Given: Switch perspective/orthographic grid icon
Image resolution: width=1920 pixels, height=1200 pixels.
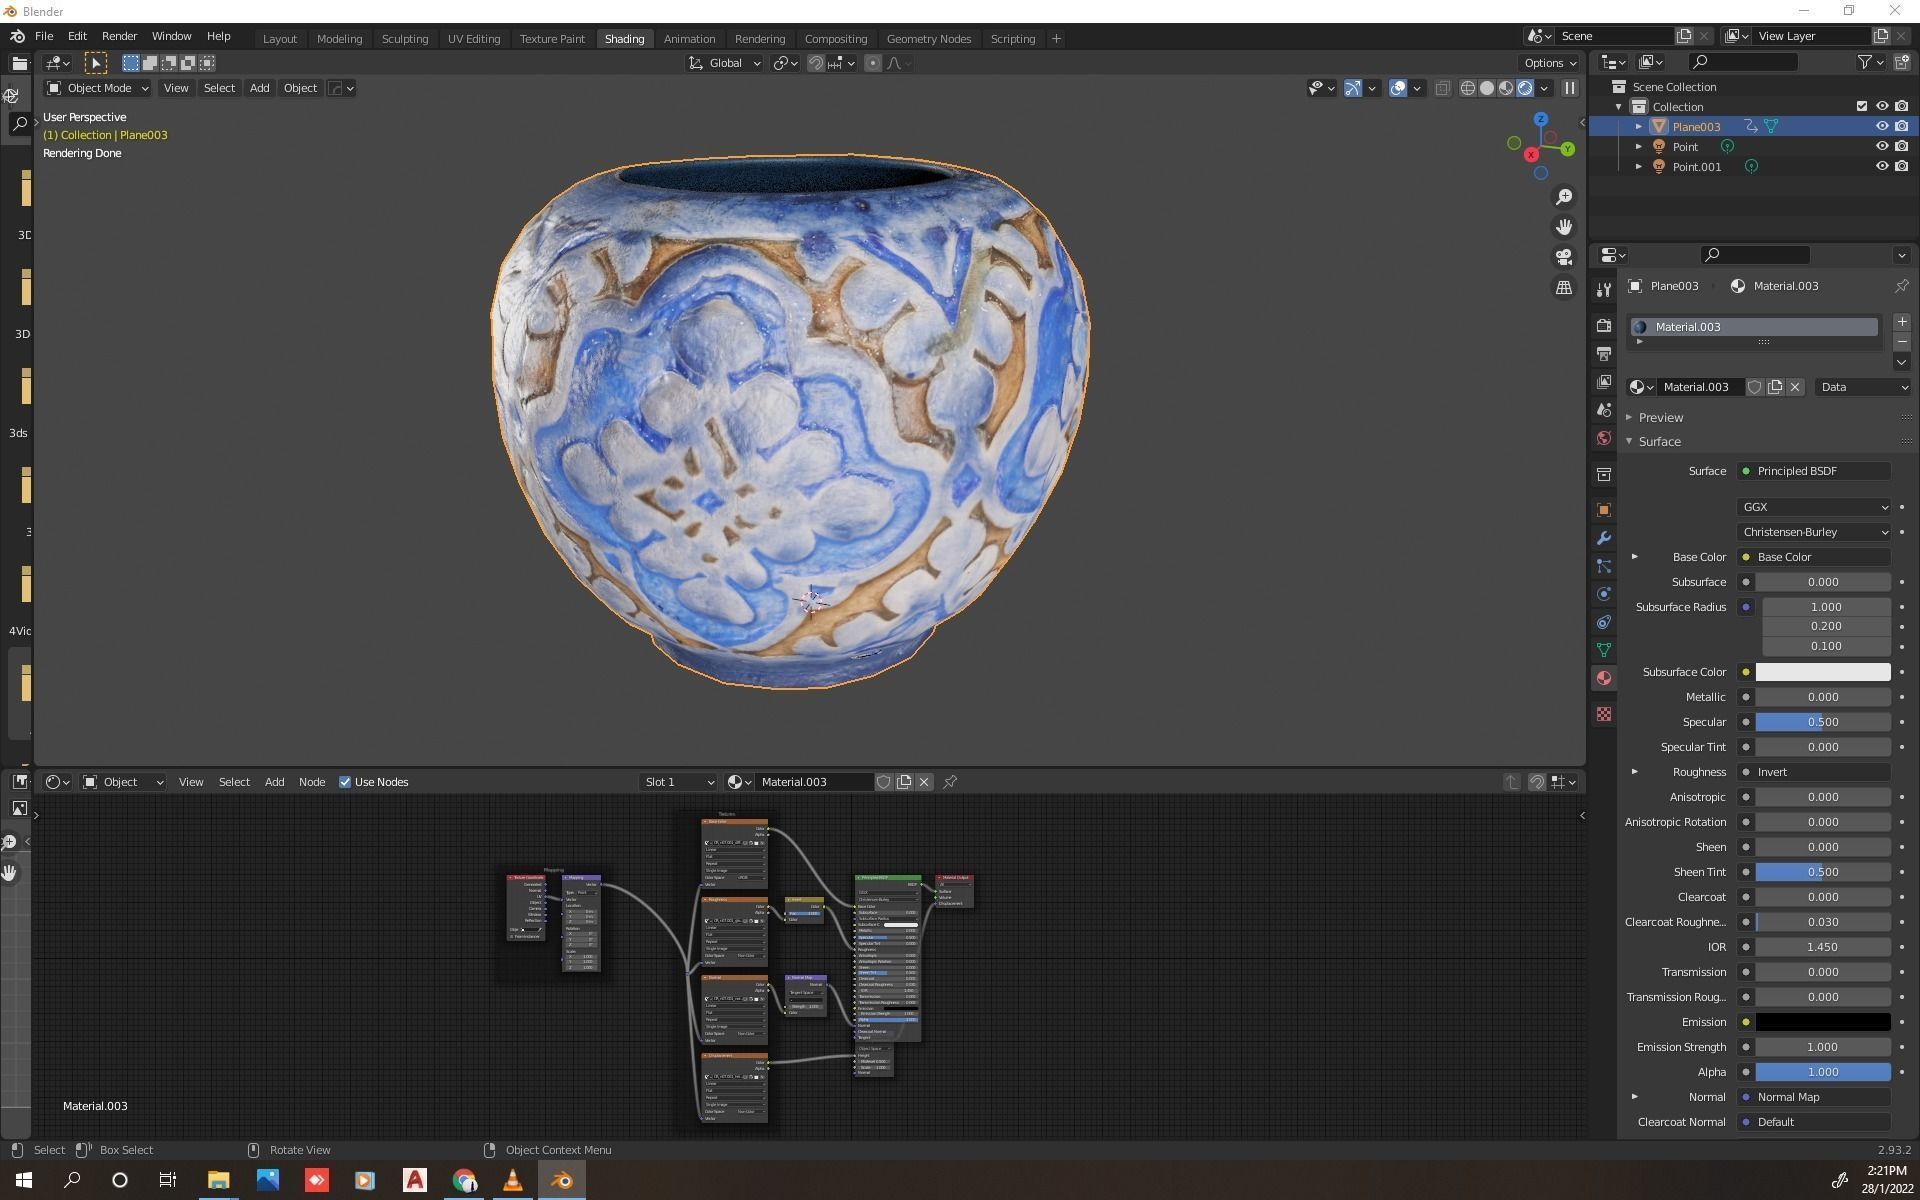Looking at the screenshot, I should tap(1564, 287).
